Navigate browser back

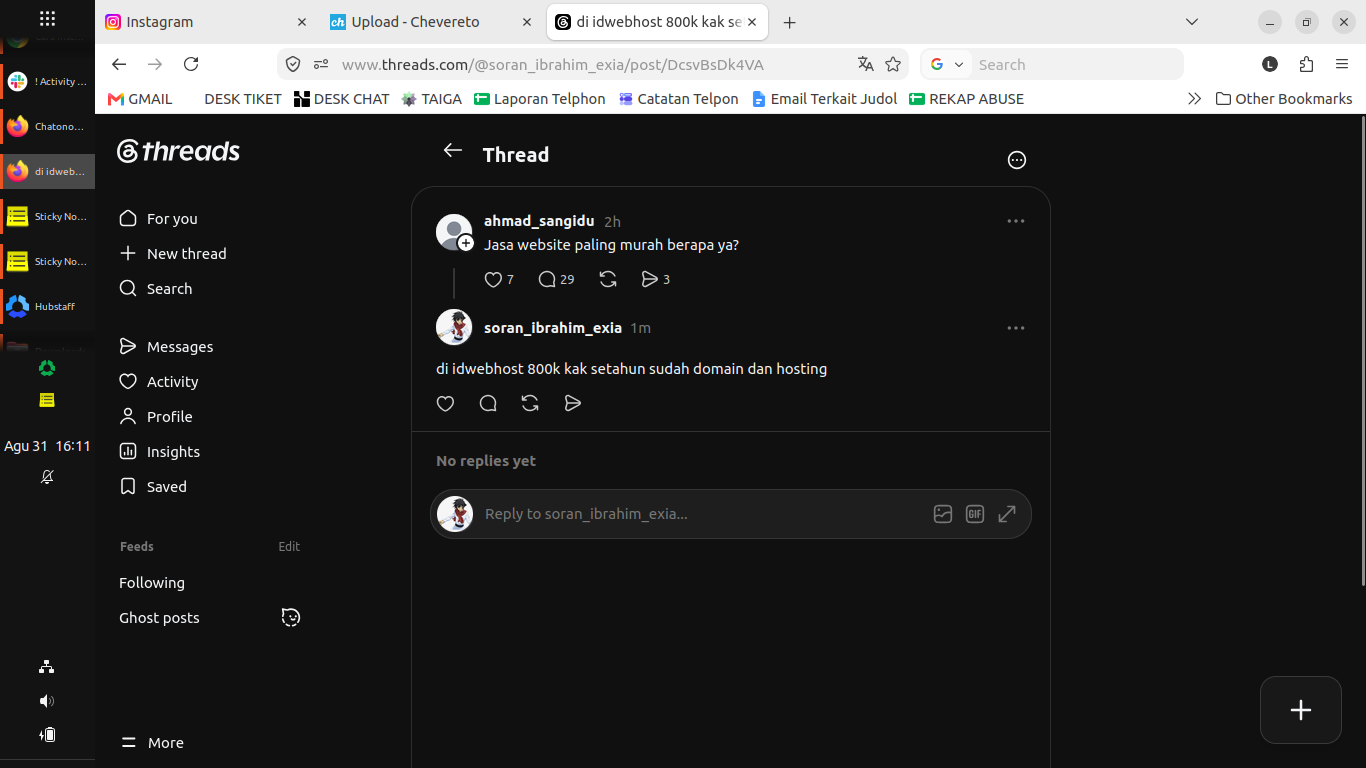119,64
